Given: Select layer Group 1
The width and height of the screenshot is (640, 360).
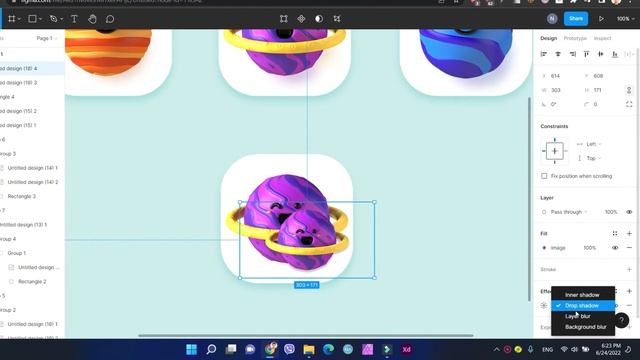Looking at the screenshot, I should click(x=17, y=253).
